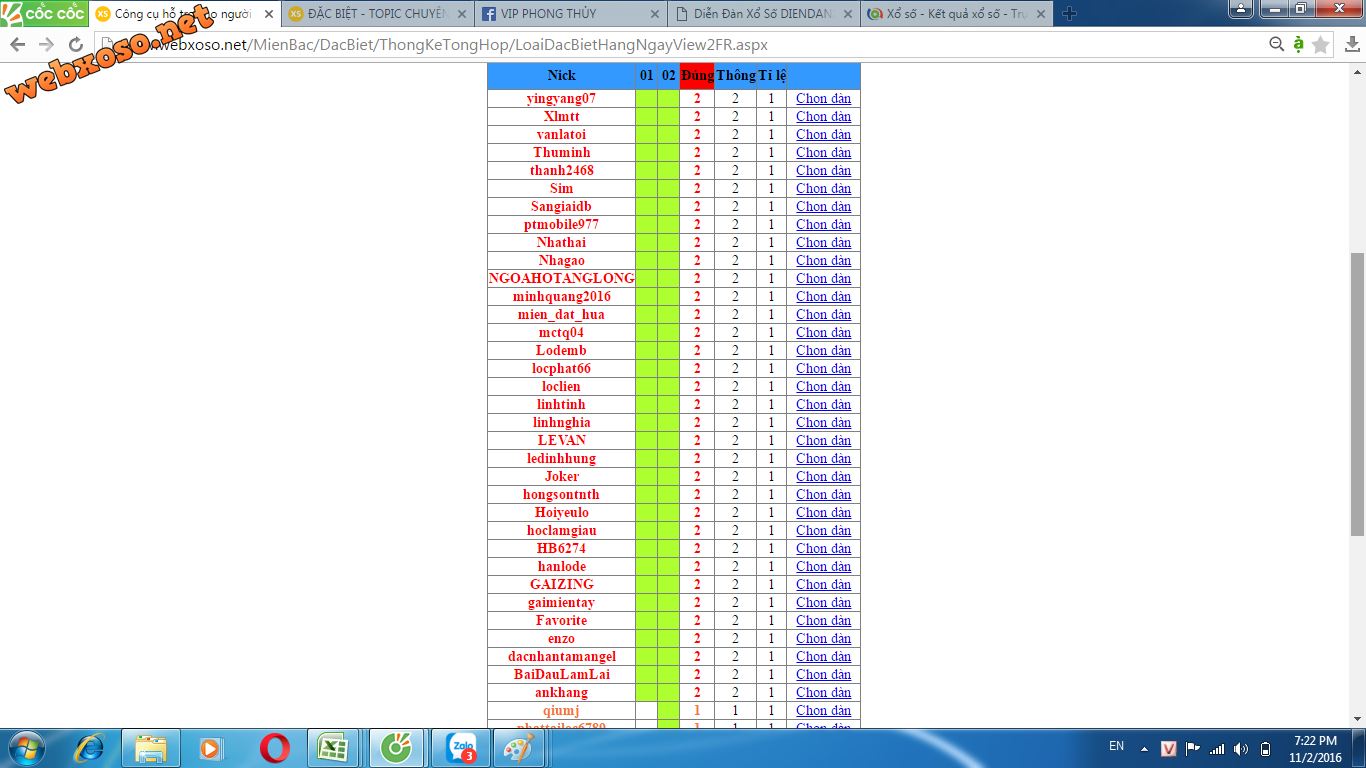Switch to 'Diễn Đàn Xổ Số DIENDAN' tab

pyautogui.click(x=762, y=14)
